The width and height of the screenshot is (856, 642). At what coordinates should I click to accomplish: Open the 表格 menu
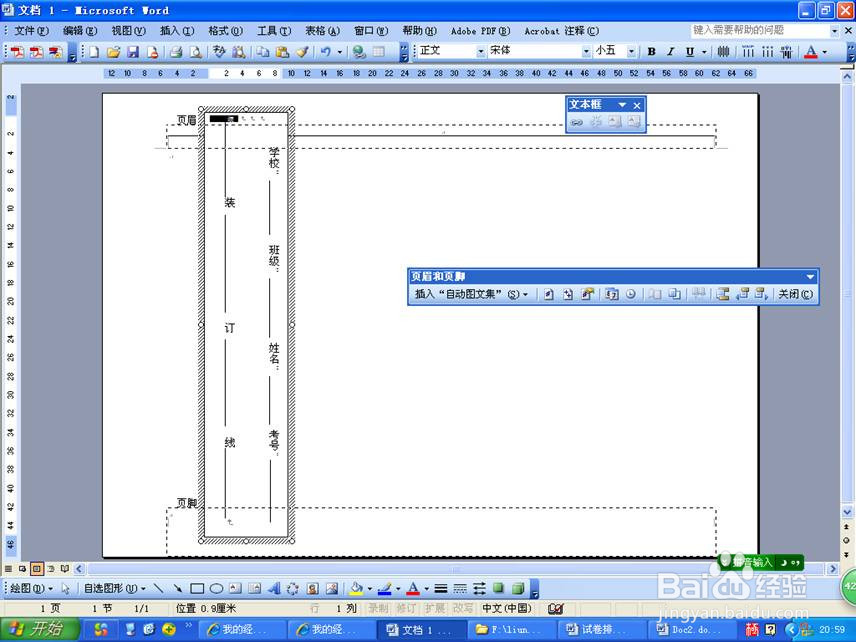click(x=322, y=31)
